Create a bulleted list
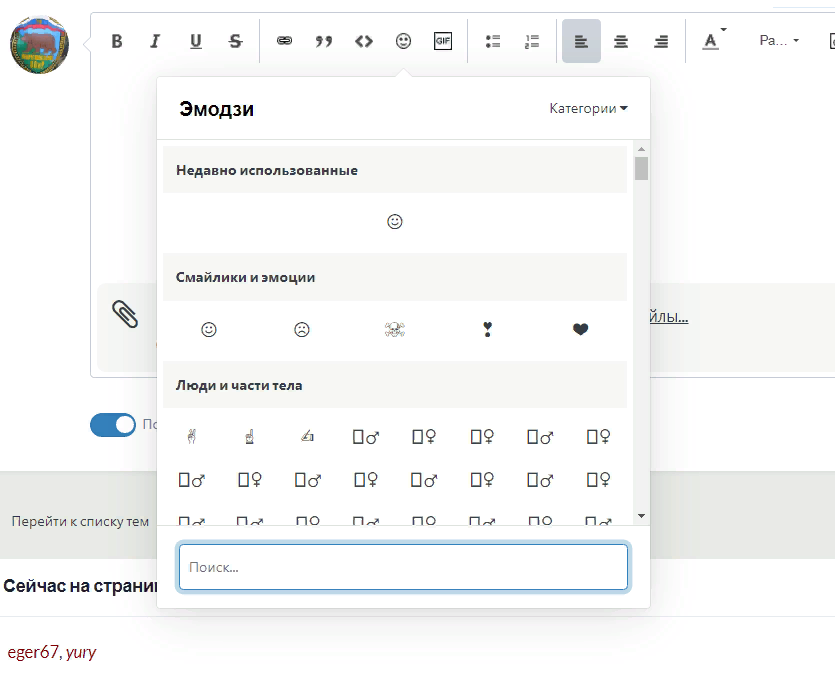The image size is (835, 683). (492, 41)
